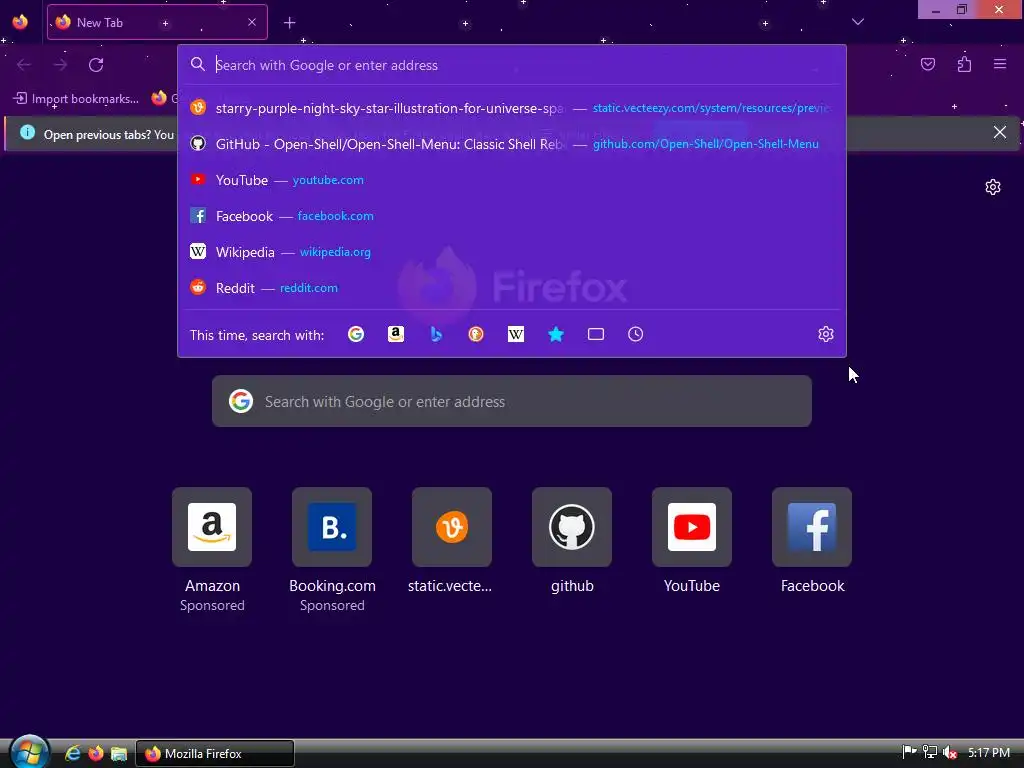Open the list all tabs chevron

click(x=858, y=22)
